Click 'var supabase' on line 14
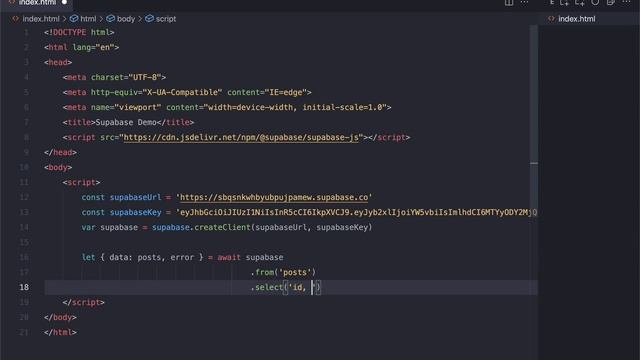640x360 pixels. coord(110,228)
